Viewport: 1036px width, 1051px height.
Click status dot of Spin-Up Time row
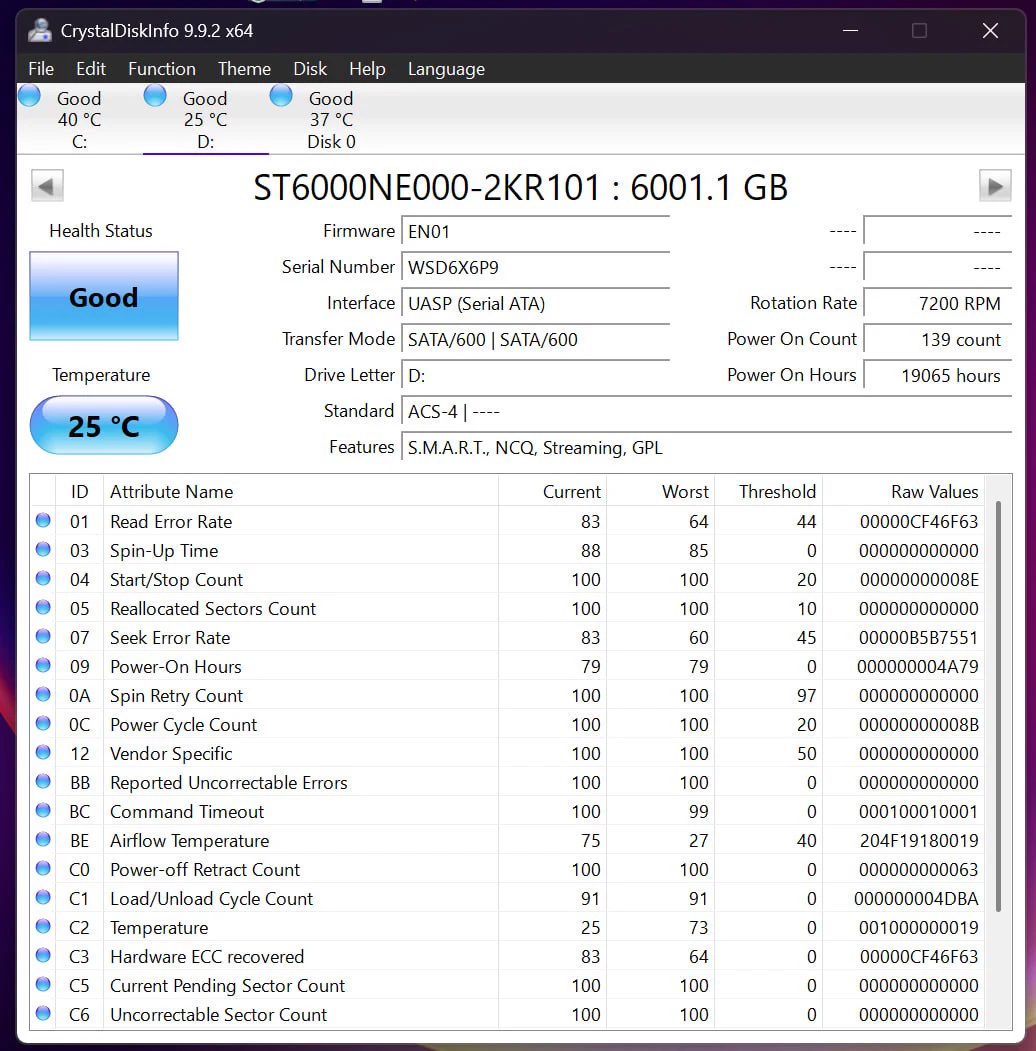(44, 550)
